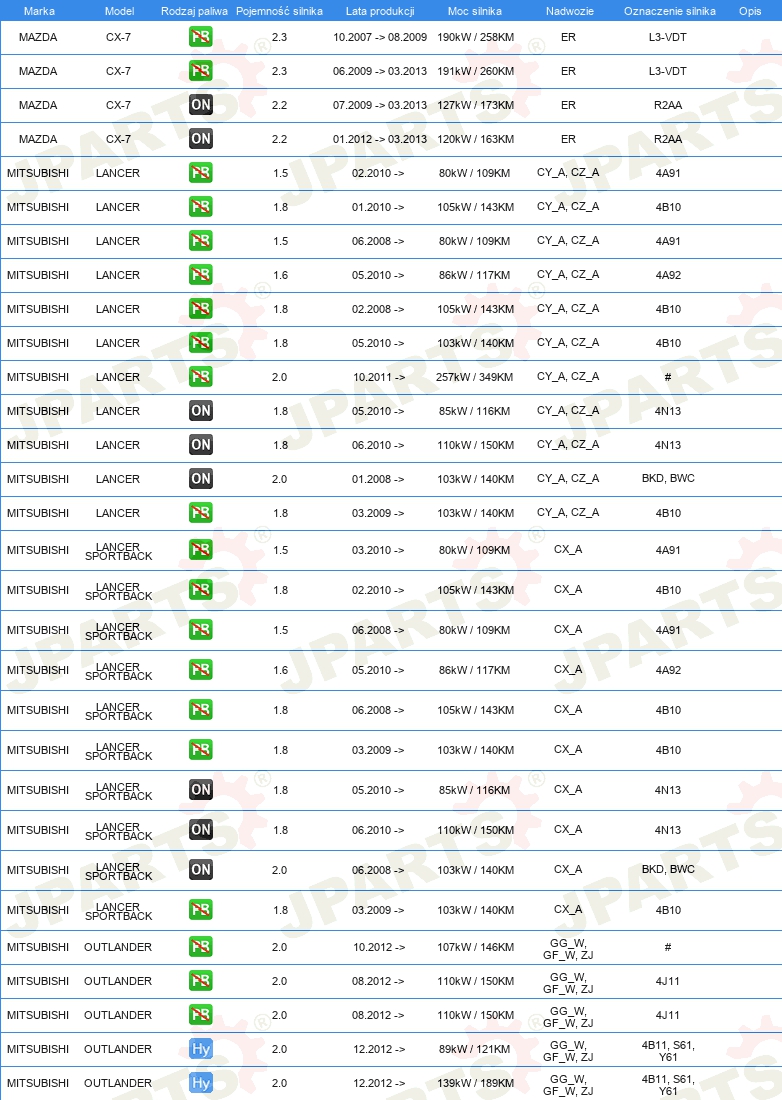Select the 01.2008 -> production date cell
Image resolution: width=782 pixels, height=1100 pixels.
click(378, 479)
